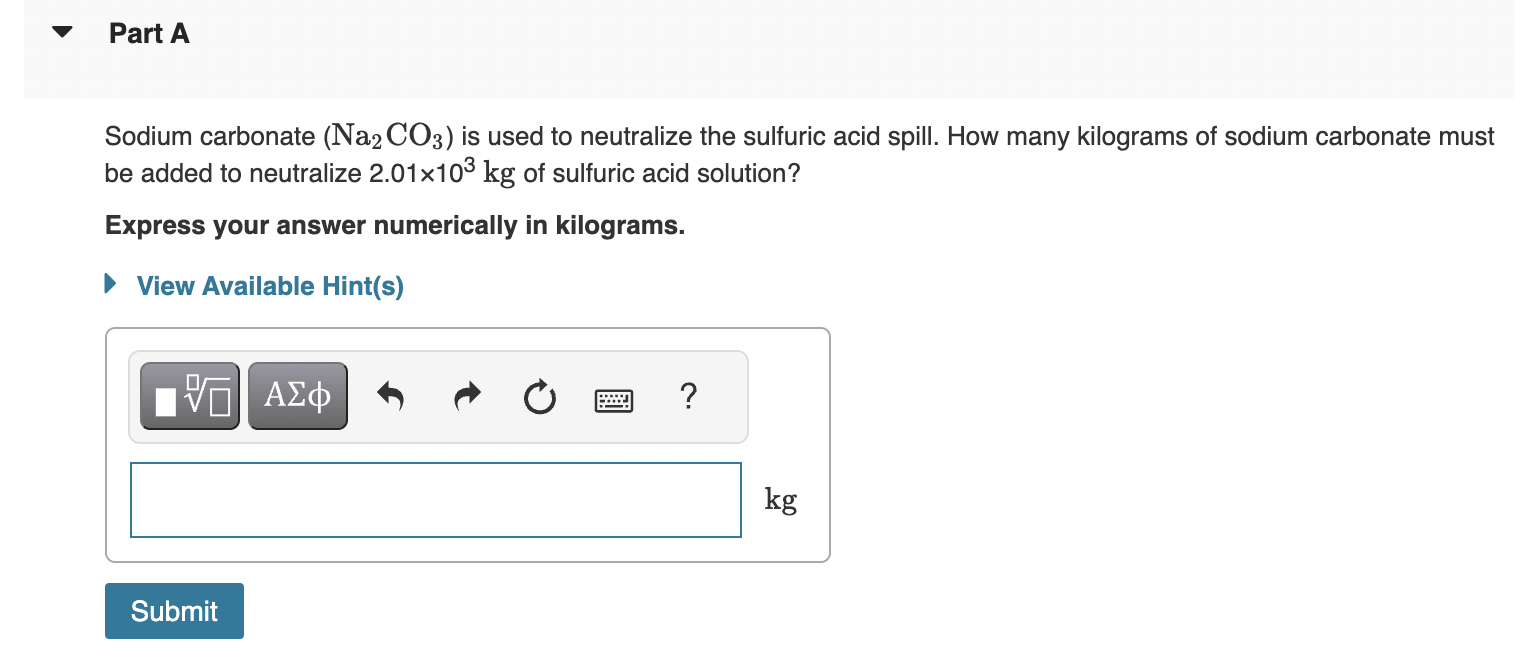Redo the last equation edit

click(465, 396)
